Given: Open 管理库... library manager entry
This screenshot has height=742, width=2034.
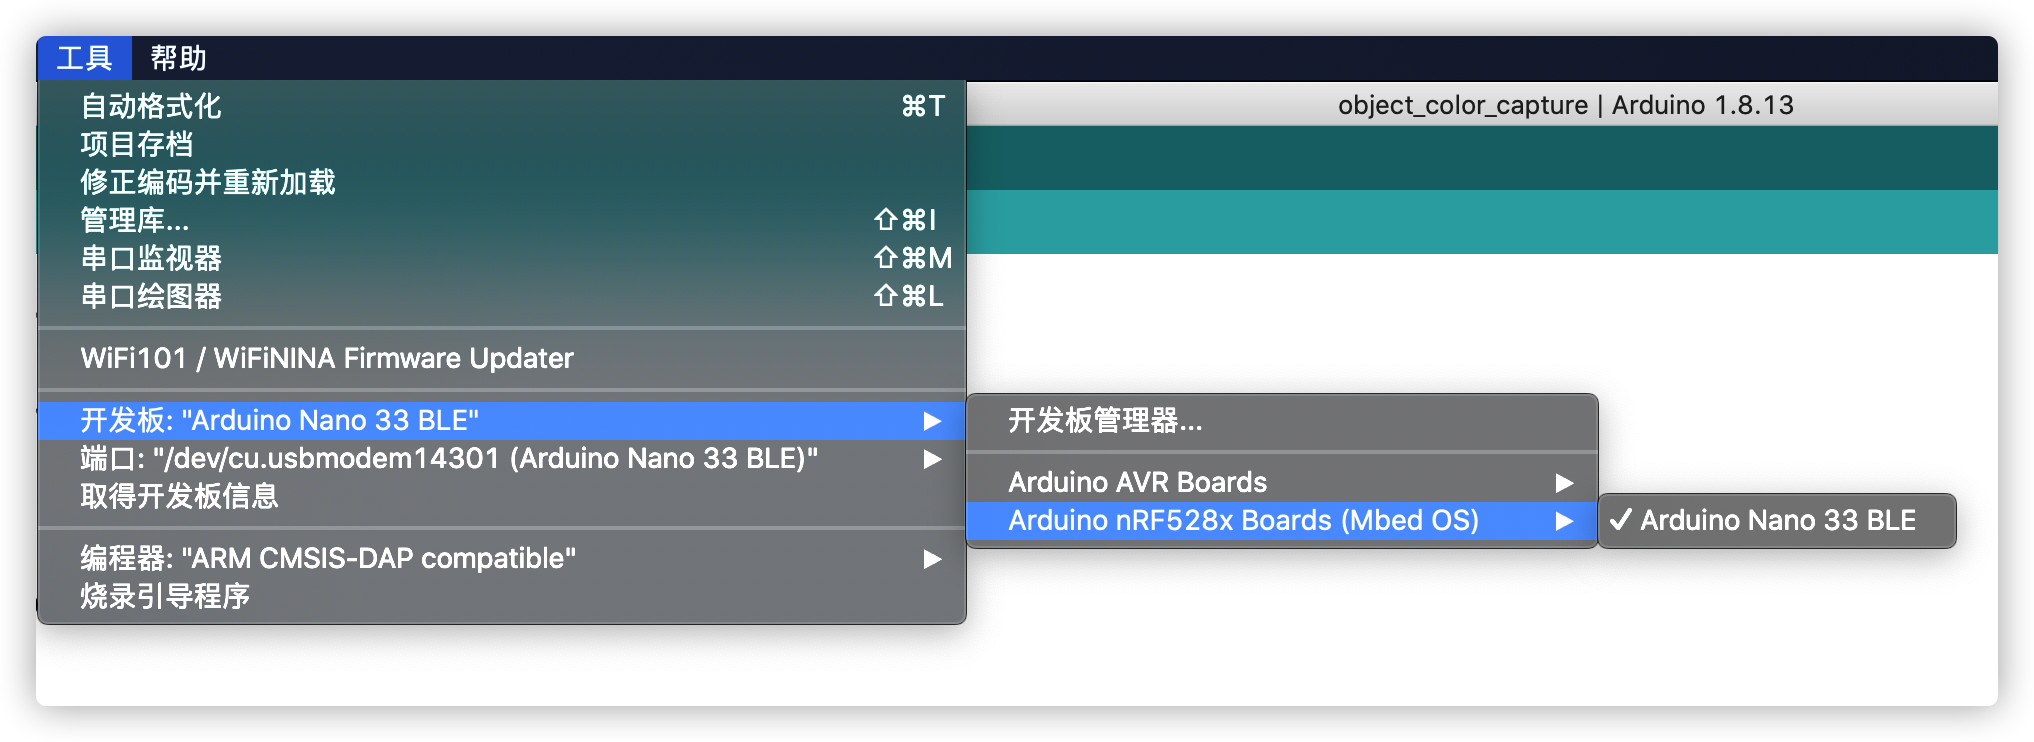Looking at the screenshot, I should coord(501,220).
